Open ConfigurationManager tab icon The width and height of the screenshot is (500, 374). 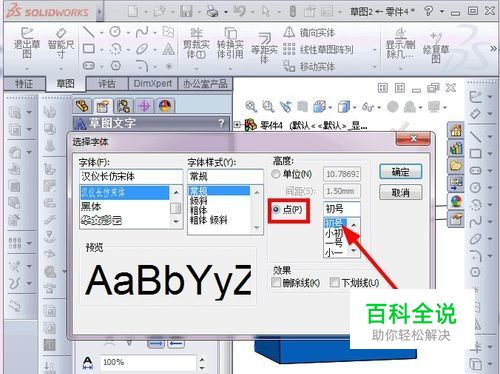pyautogui.click(x=123, y=106)
